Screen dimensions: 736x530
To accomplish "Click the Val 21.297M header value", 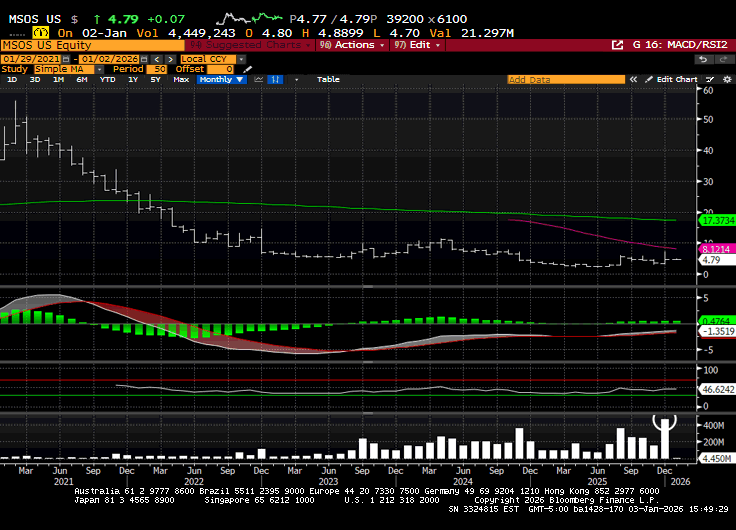I will 472,33.
